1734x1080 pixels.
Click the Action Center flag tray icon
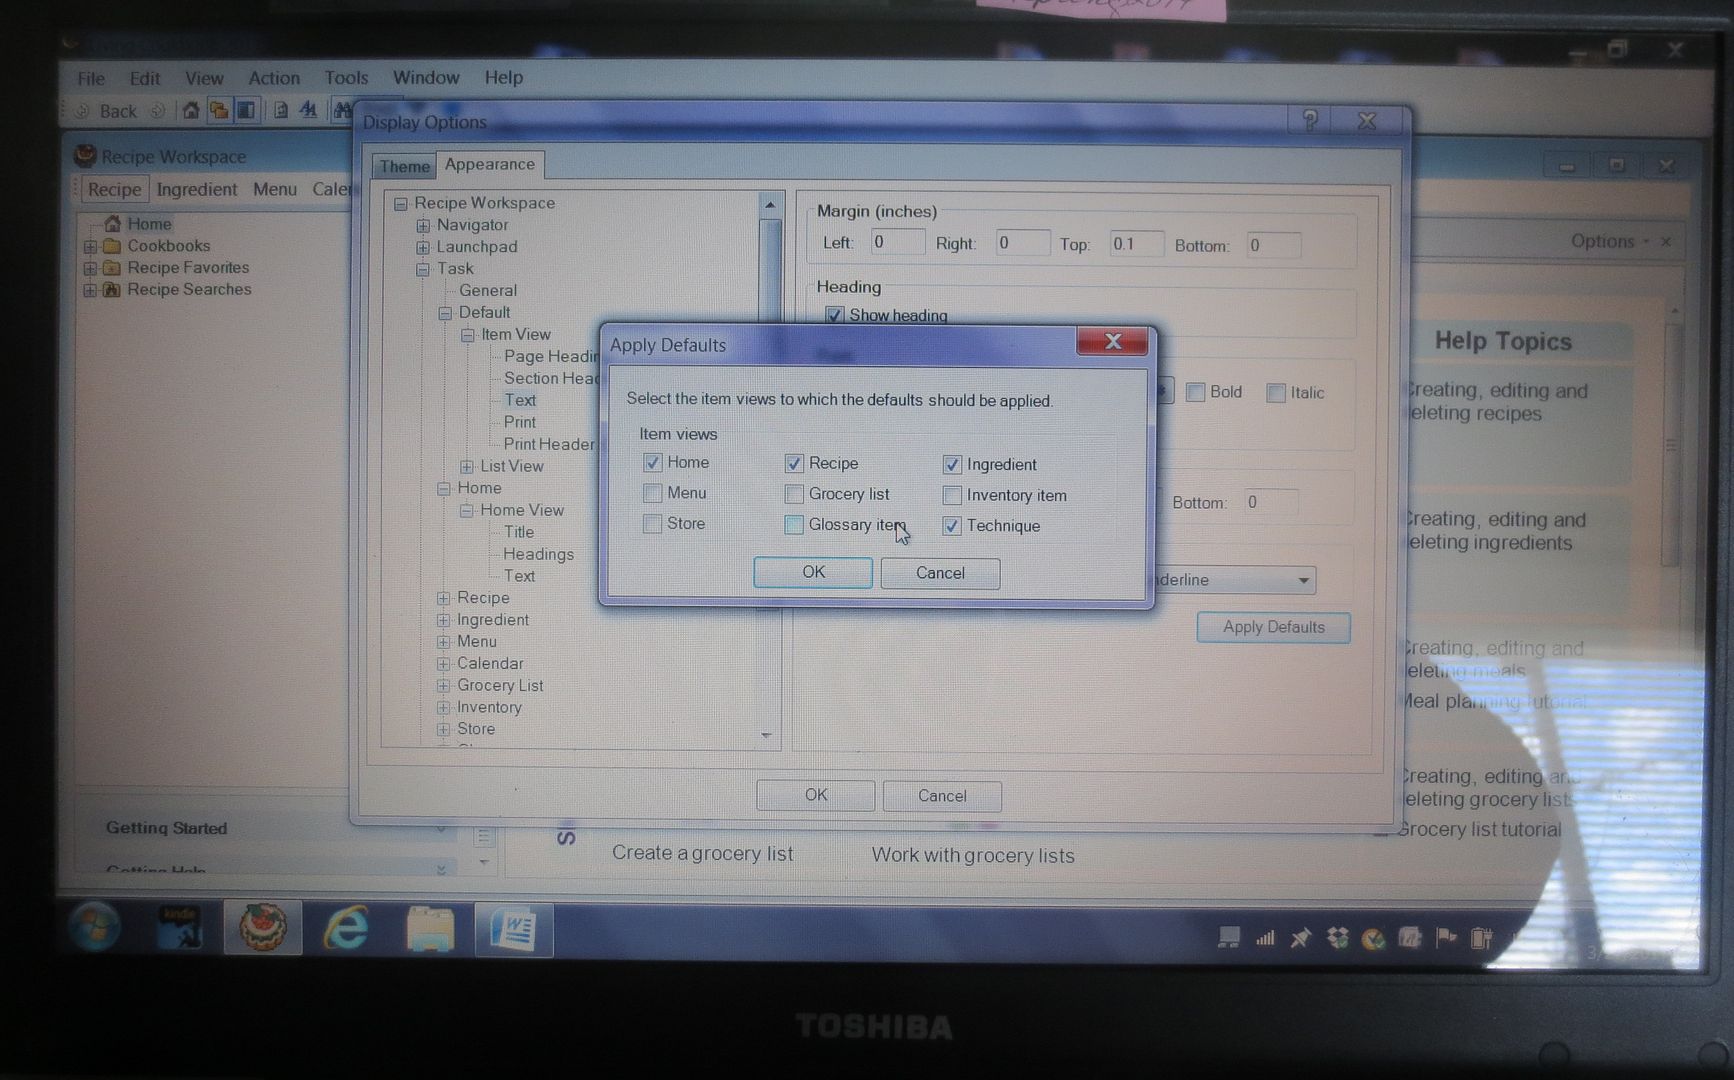(1446, 937)
